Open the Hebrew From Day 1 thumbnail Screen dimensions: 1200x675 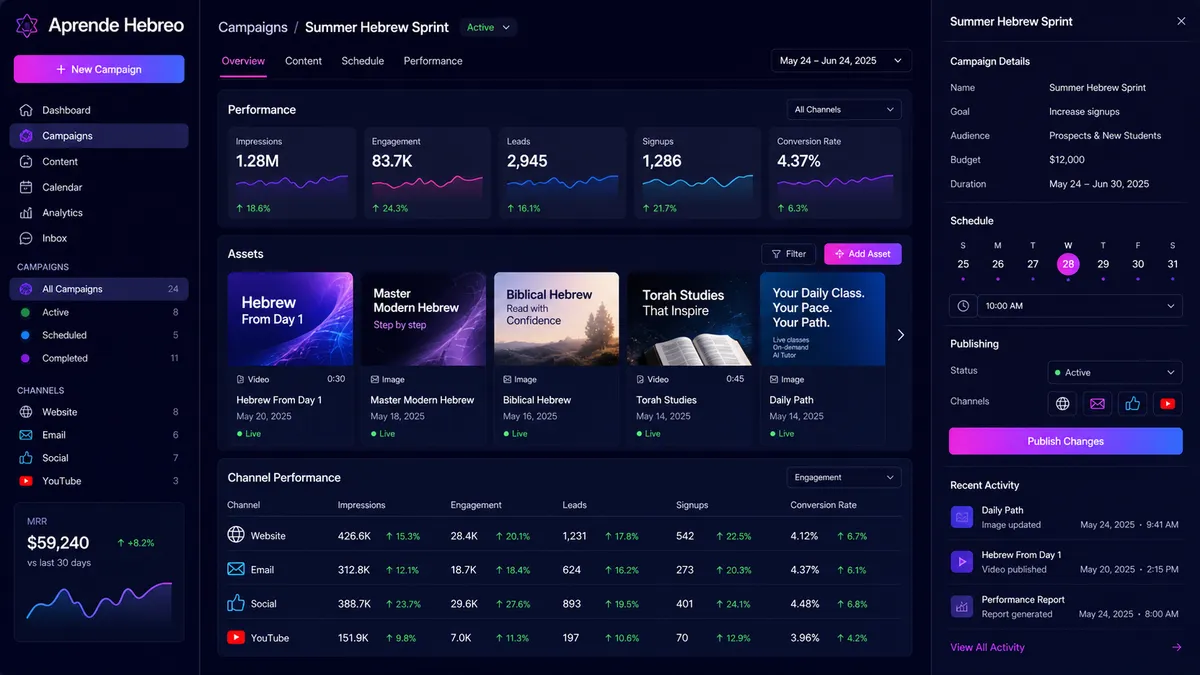click(x=290, y=319)
